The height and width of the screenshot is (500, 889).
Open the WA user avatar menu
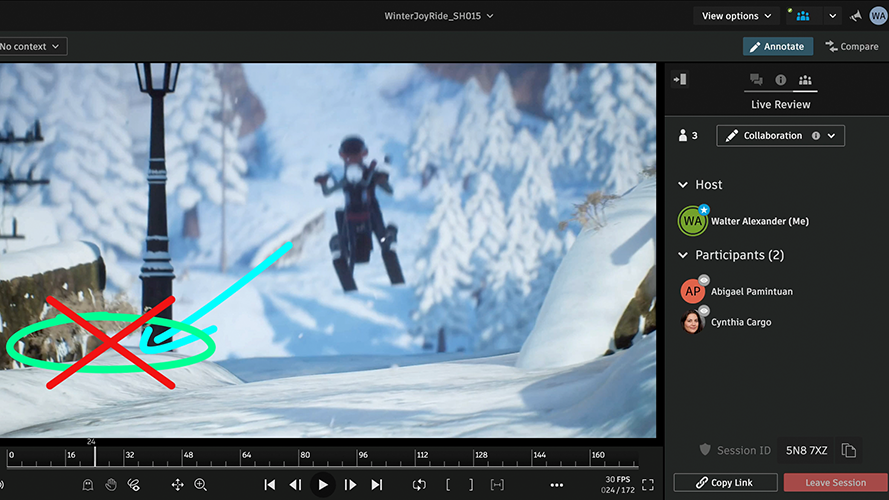coord(878,16)
